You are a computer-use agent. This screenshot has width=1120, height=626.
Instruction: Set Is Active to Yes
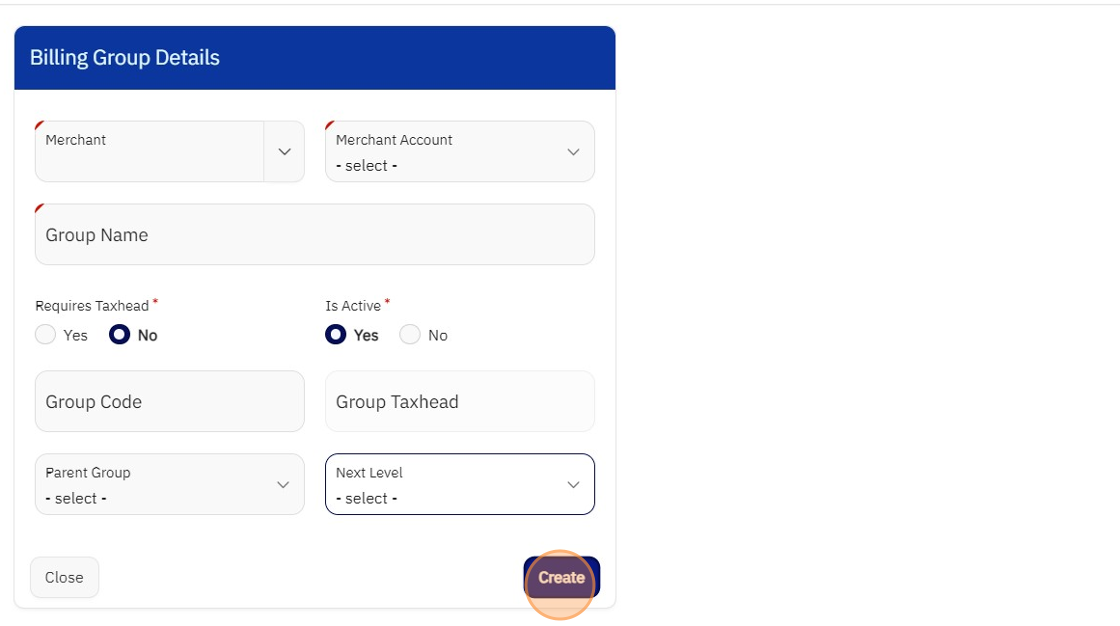click(336, 335)
